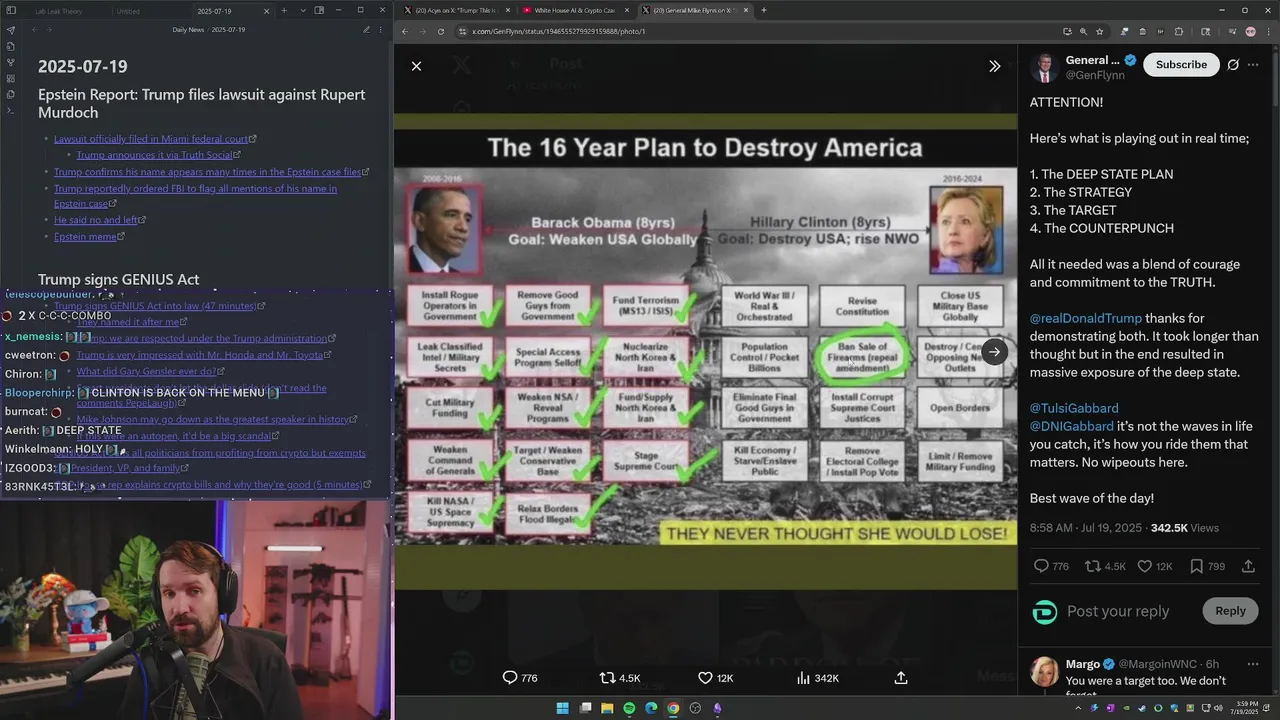This screenshot has width=1280, height=720.
Task: Open 342.5K Views count in sidebar
Action: [x=1185, y=528]
